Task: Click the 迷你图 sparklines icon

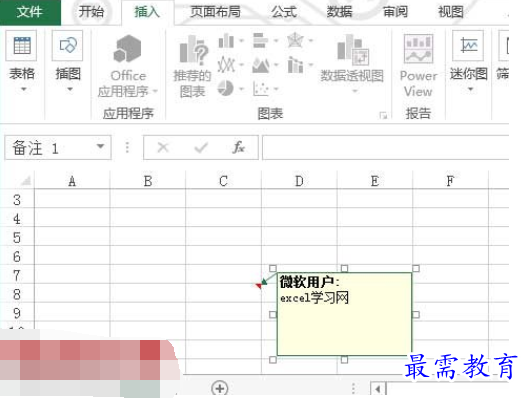Action: pyautogui.click(x=468, y=46)
